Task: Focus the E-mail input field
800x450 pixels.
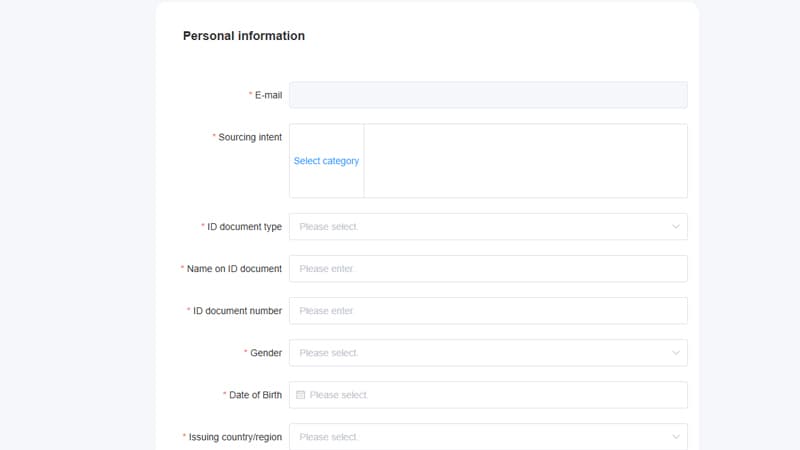Action: click(488, 95)
